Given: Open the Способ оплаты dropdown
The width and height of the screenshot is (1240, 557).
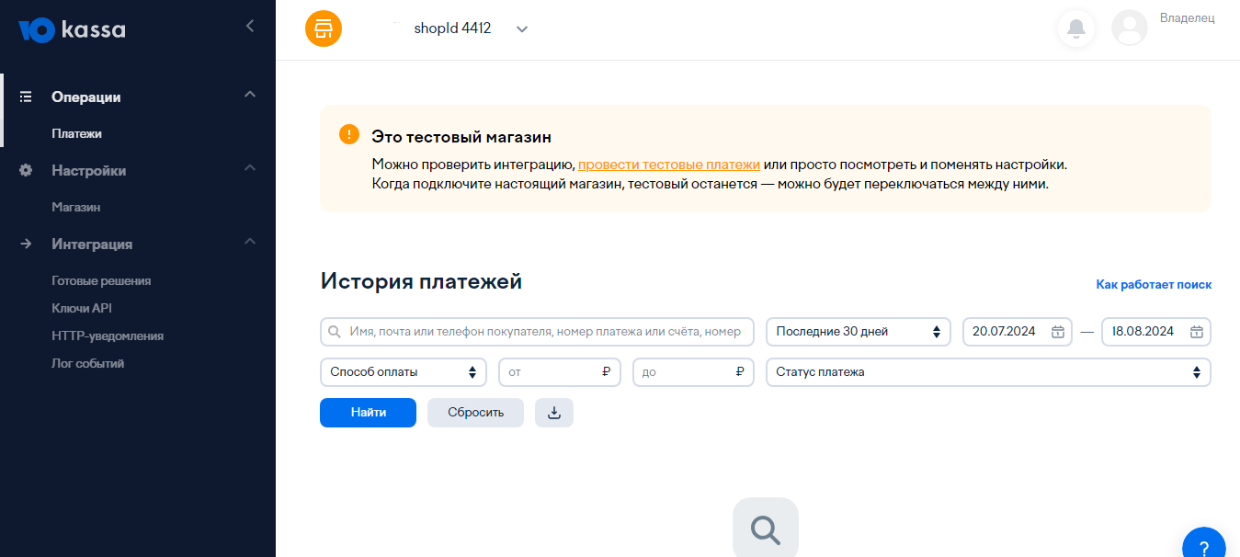Looking at the screenshot, I should (403, 372).
